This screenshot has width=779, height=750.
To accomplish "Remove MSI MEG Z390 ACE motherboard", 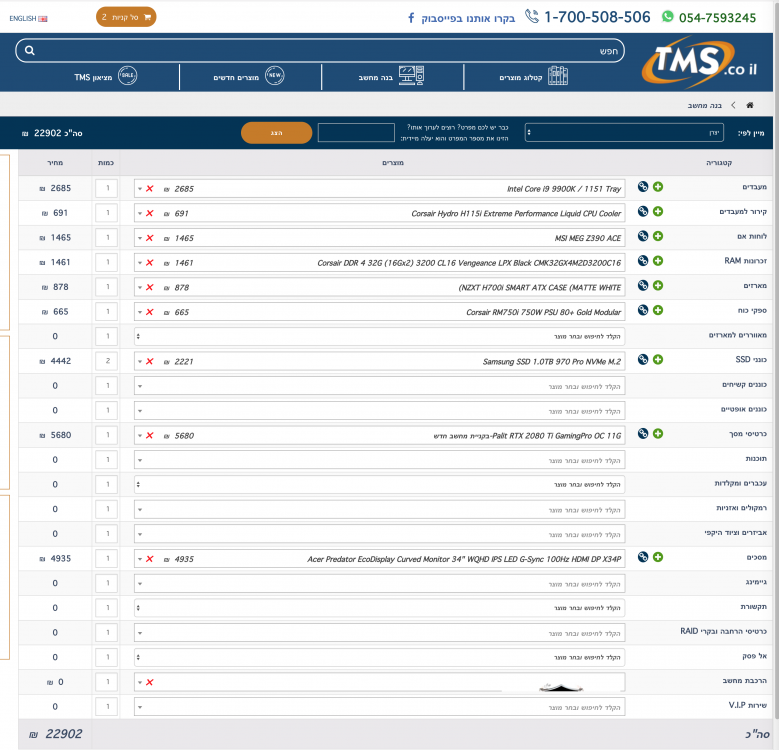I will [x=150, y=238].
